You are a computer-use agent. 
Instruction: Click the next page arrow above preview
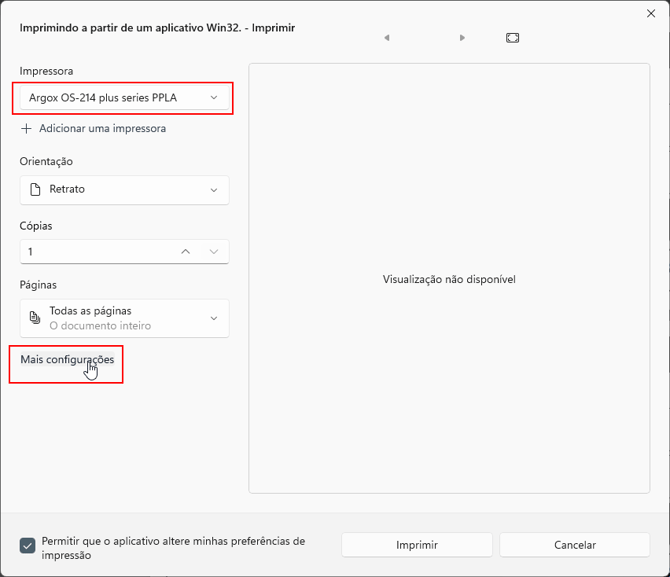(x=462, y=38)
